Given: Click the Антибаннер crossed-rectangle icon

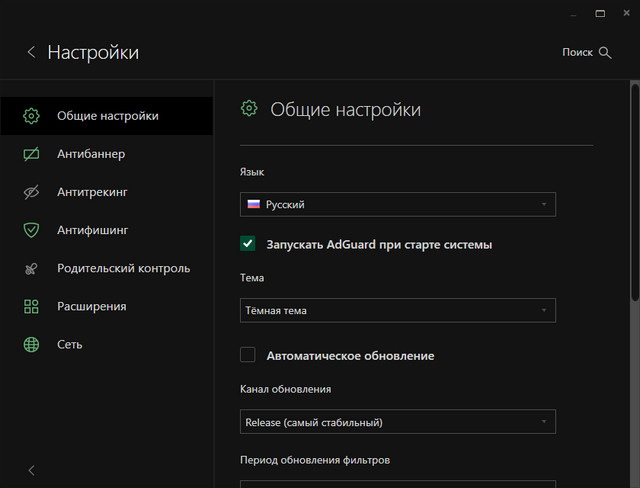Looking at the screenshot, I should pos(31,154).
